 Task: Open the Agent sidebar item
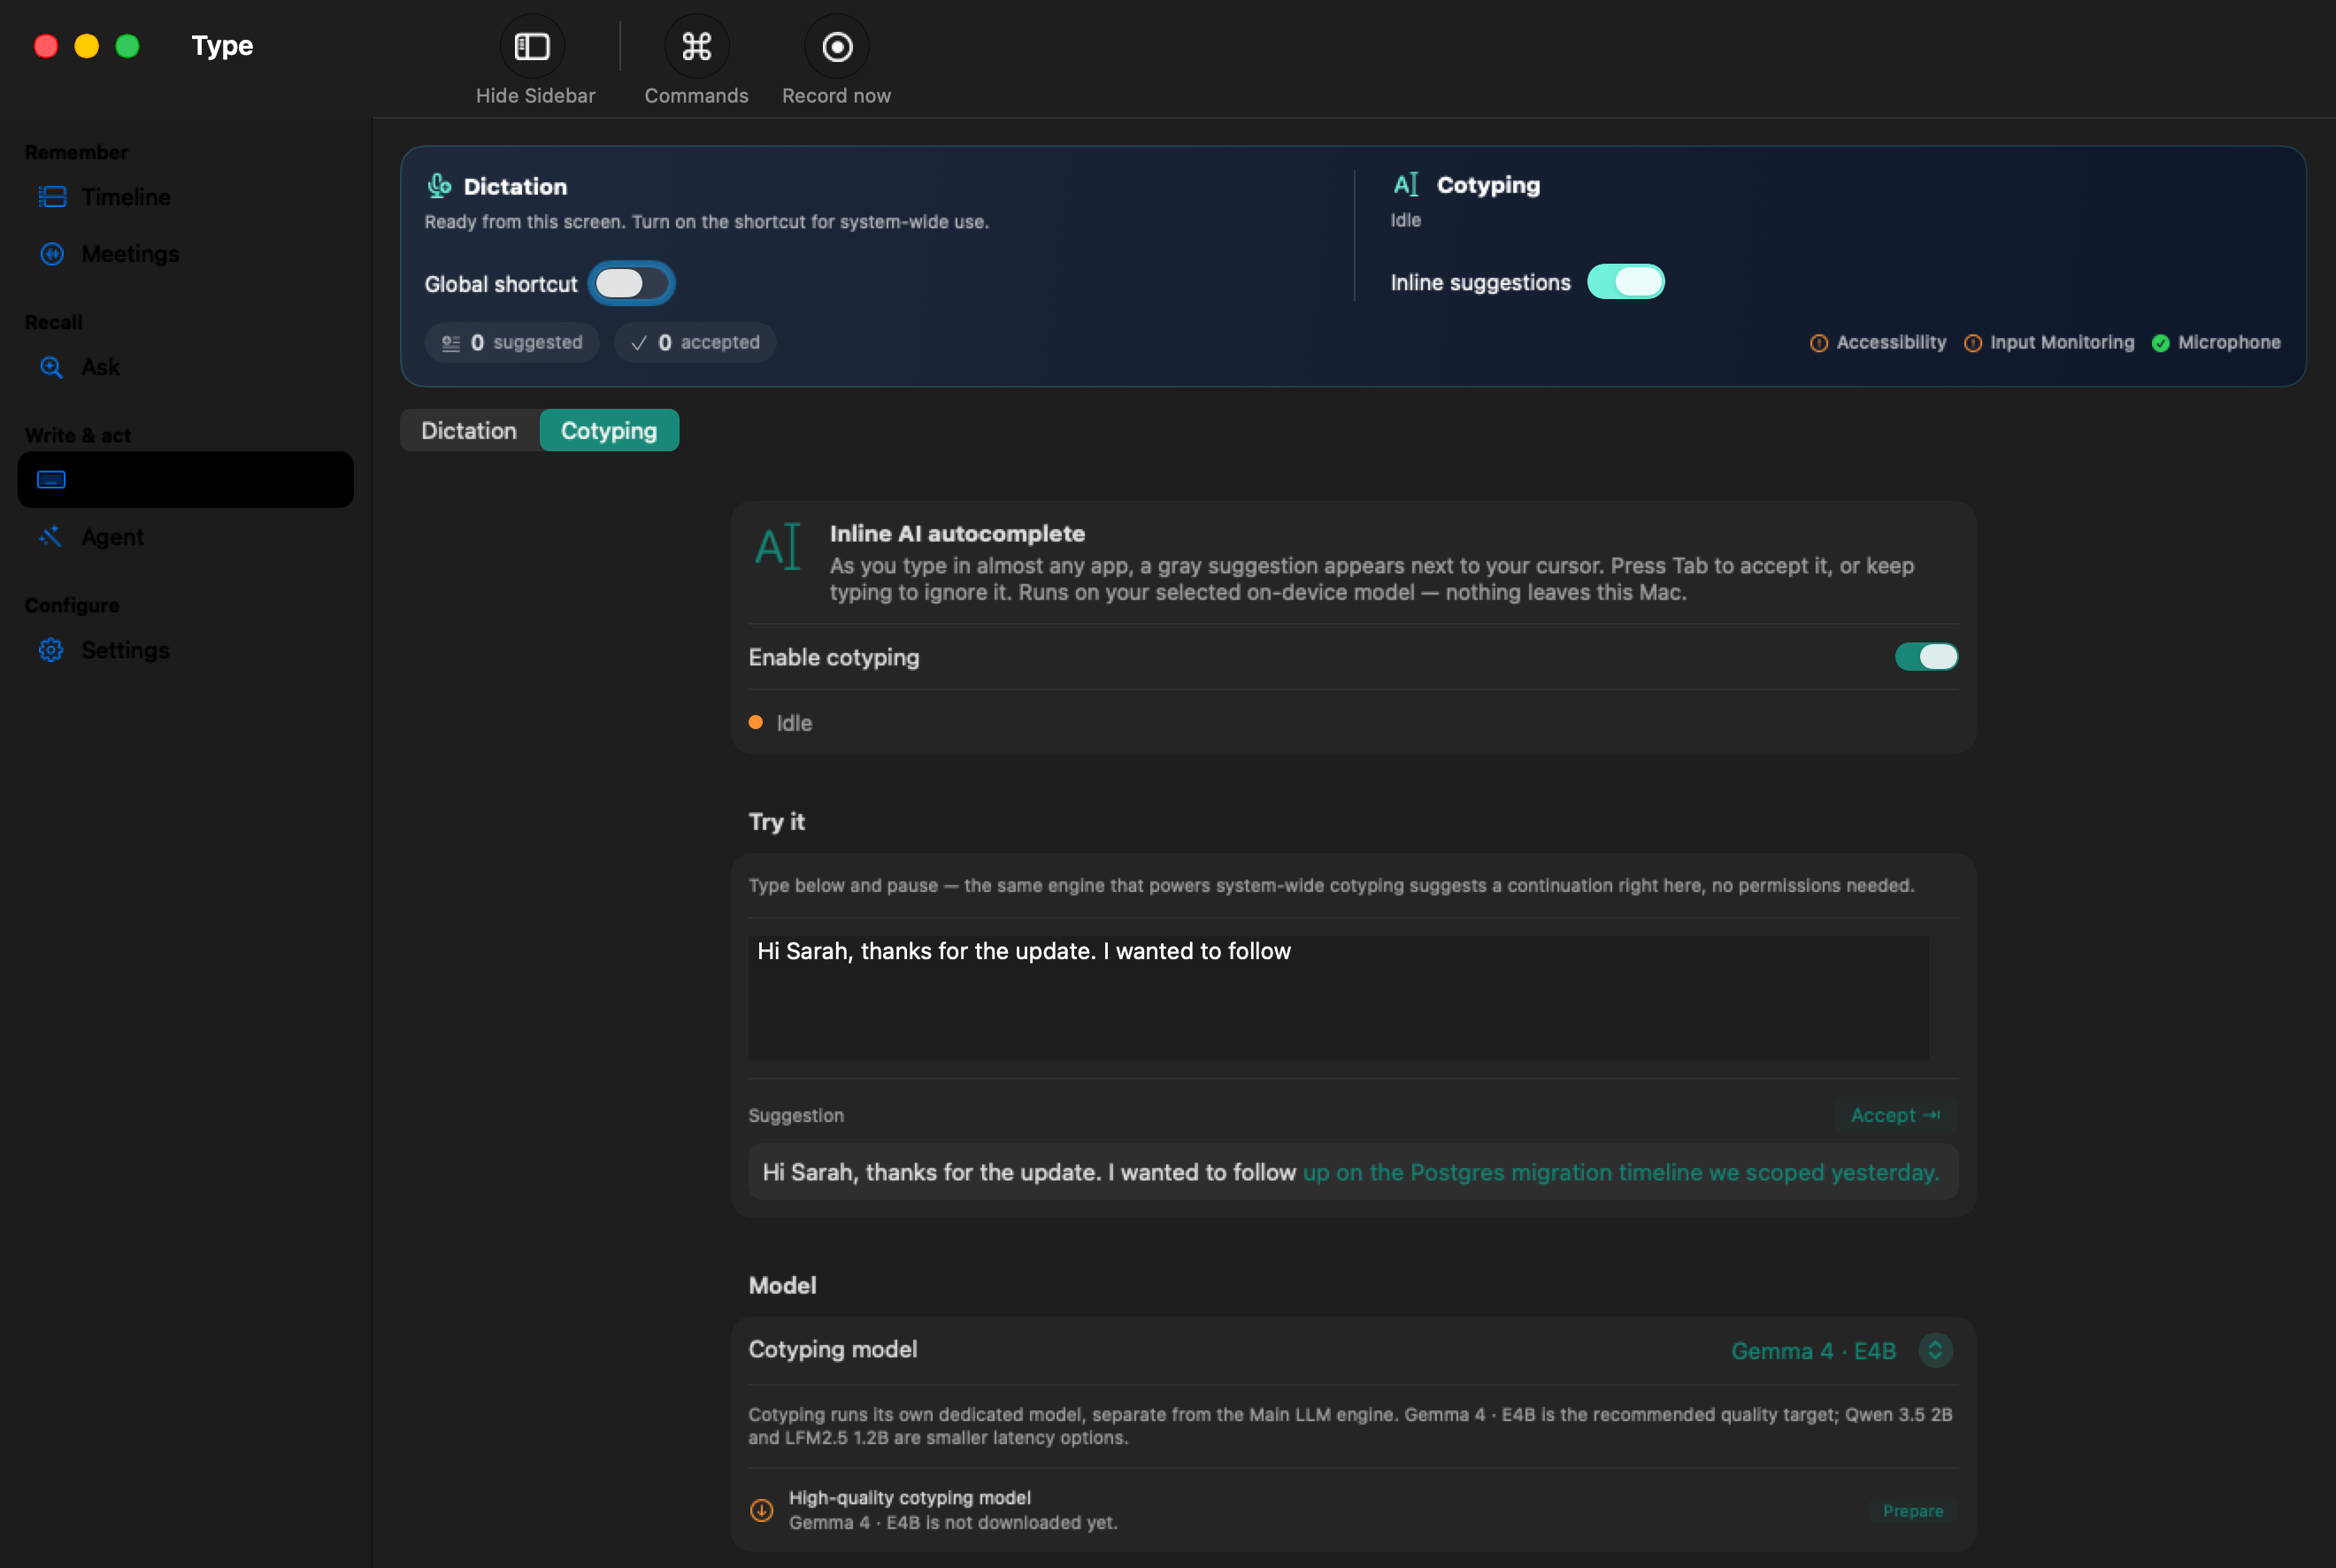pos(186,537)
